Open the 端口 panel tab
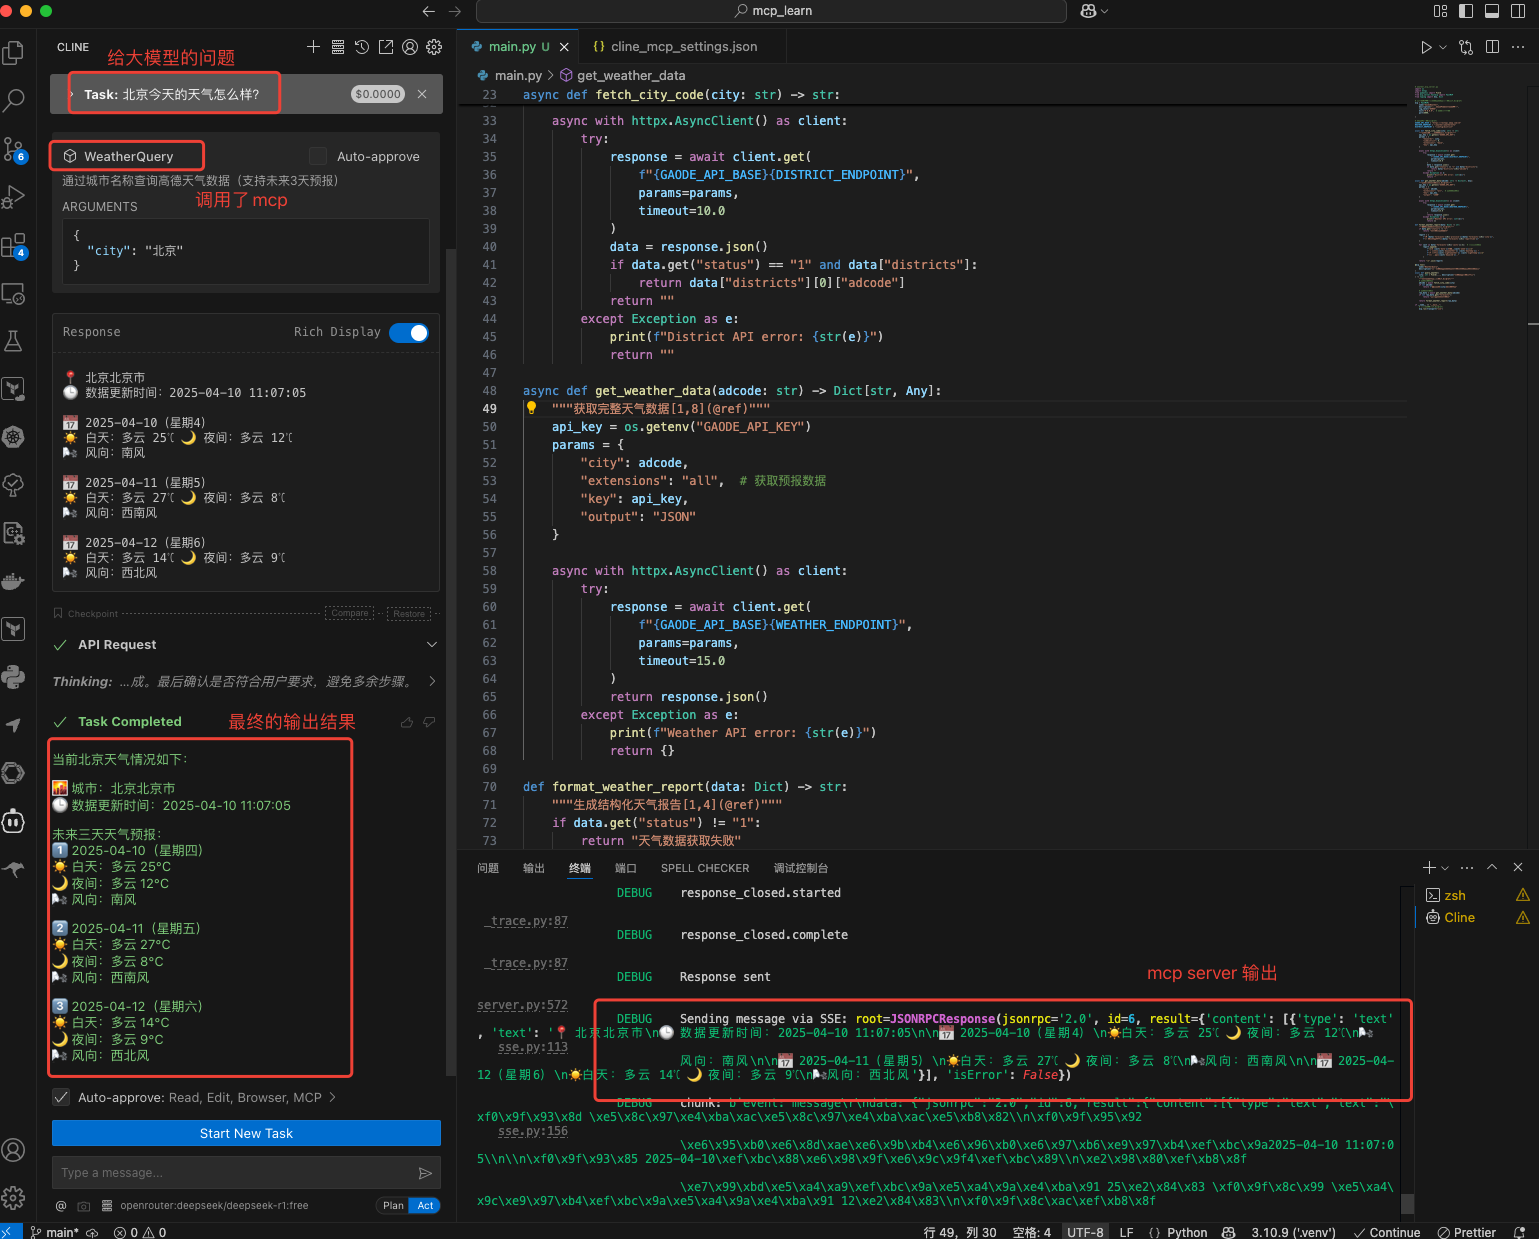 click(x=626, y=868)
